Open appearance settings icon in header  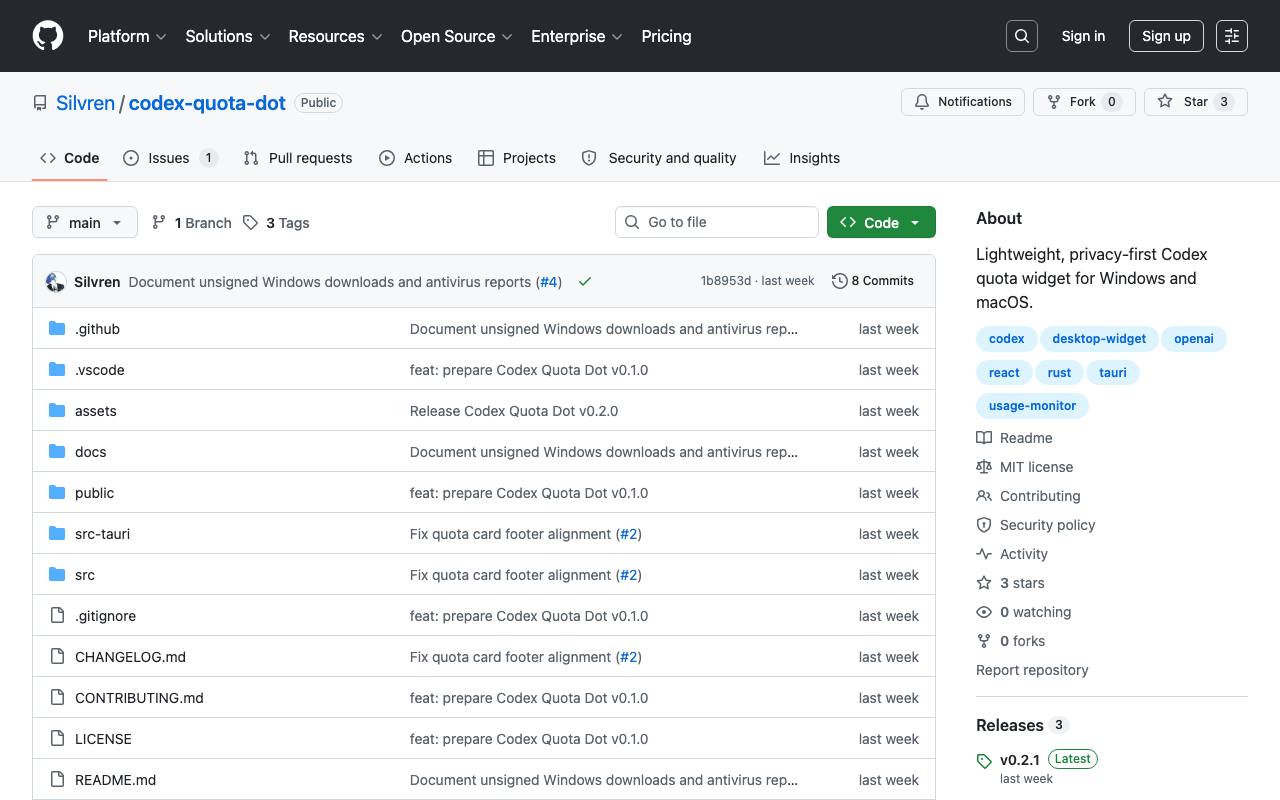(x=1232, y=36)
